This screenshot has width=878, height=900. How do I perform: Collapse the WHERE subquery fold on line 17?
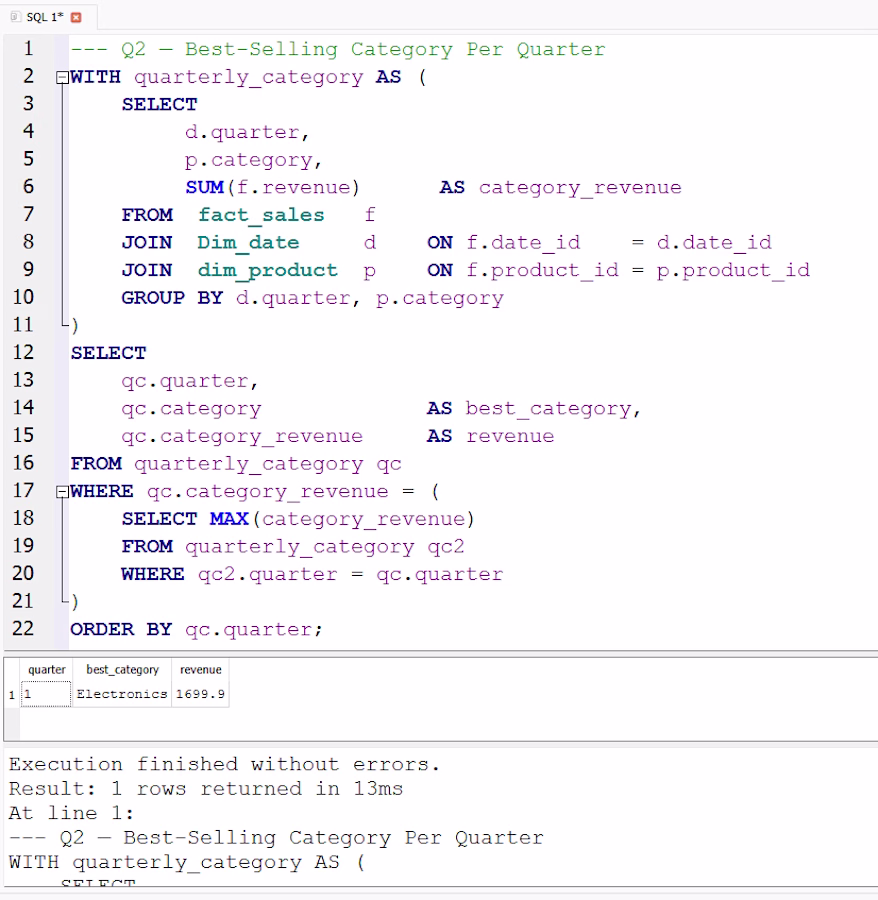pyautogui.click(x=62, y=492)
